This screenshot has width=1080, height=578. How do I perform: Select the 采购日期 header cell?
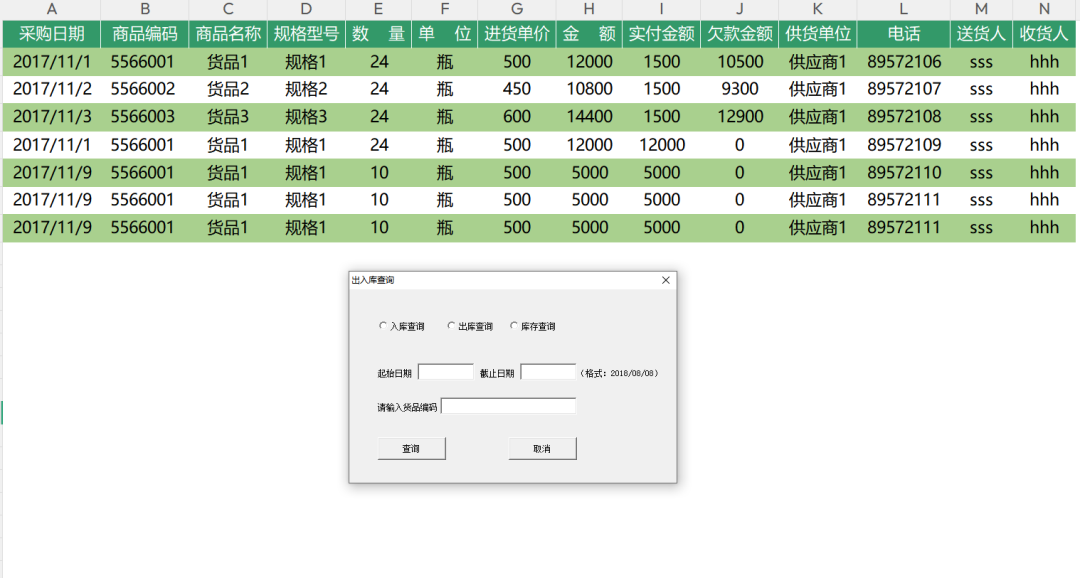click(x=52, y=33)
